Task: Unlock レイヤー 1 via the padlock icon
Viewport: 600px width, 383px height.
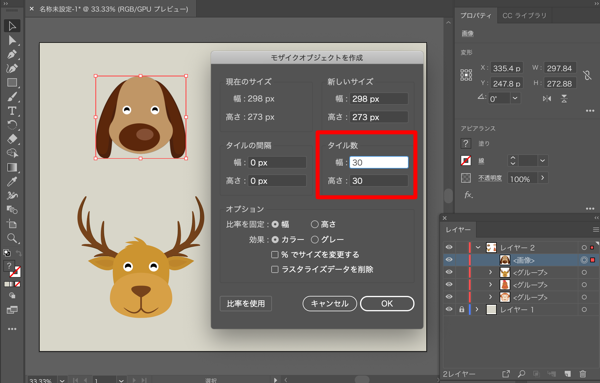Action: pyautogui.click(x=462, y=309)
